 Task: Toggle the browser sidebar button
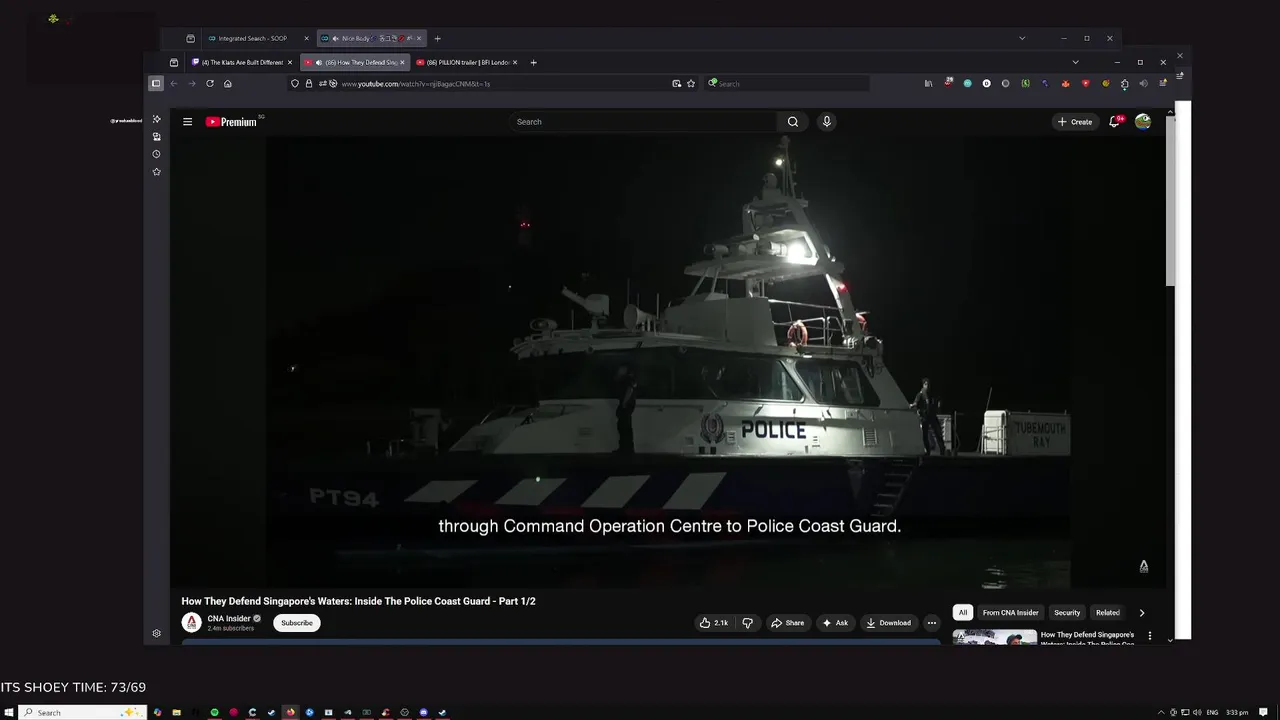(x=156, y=84)
